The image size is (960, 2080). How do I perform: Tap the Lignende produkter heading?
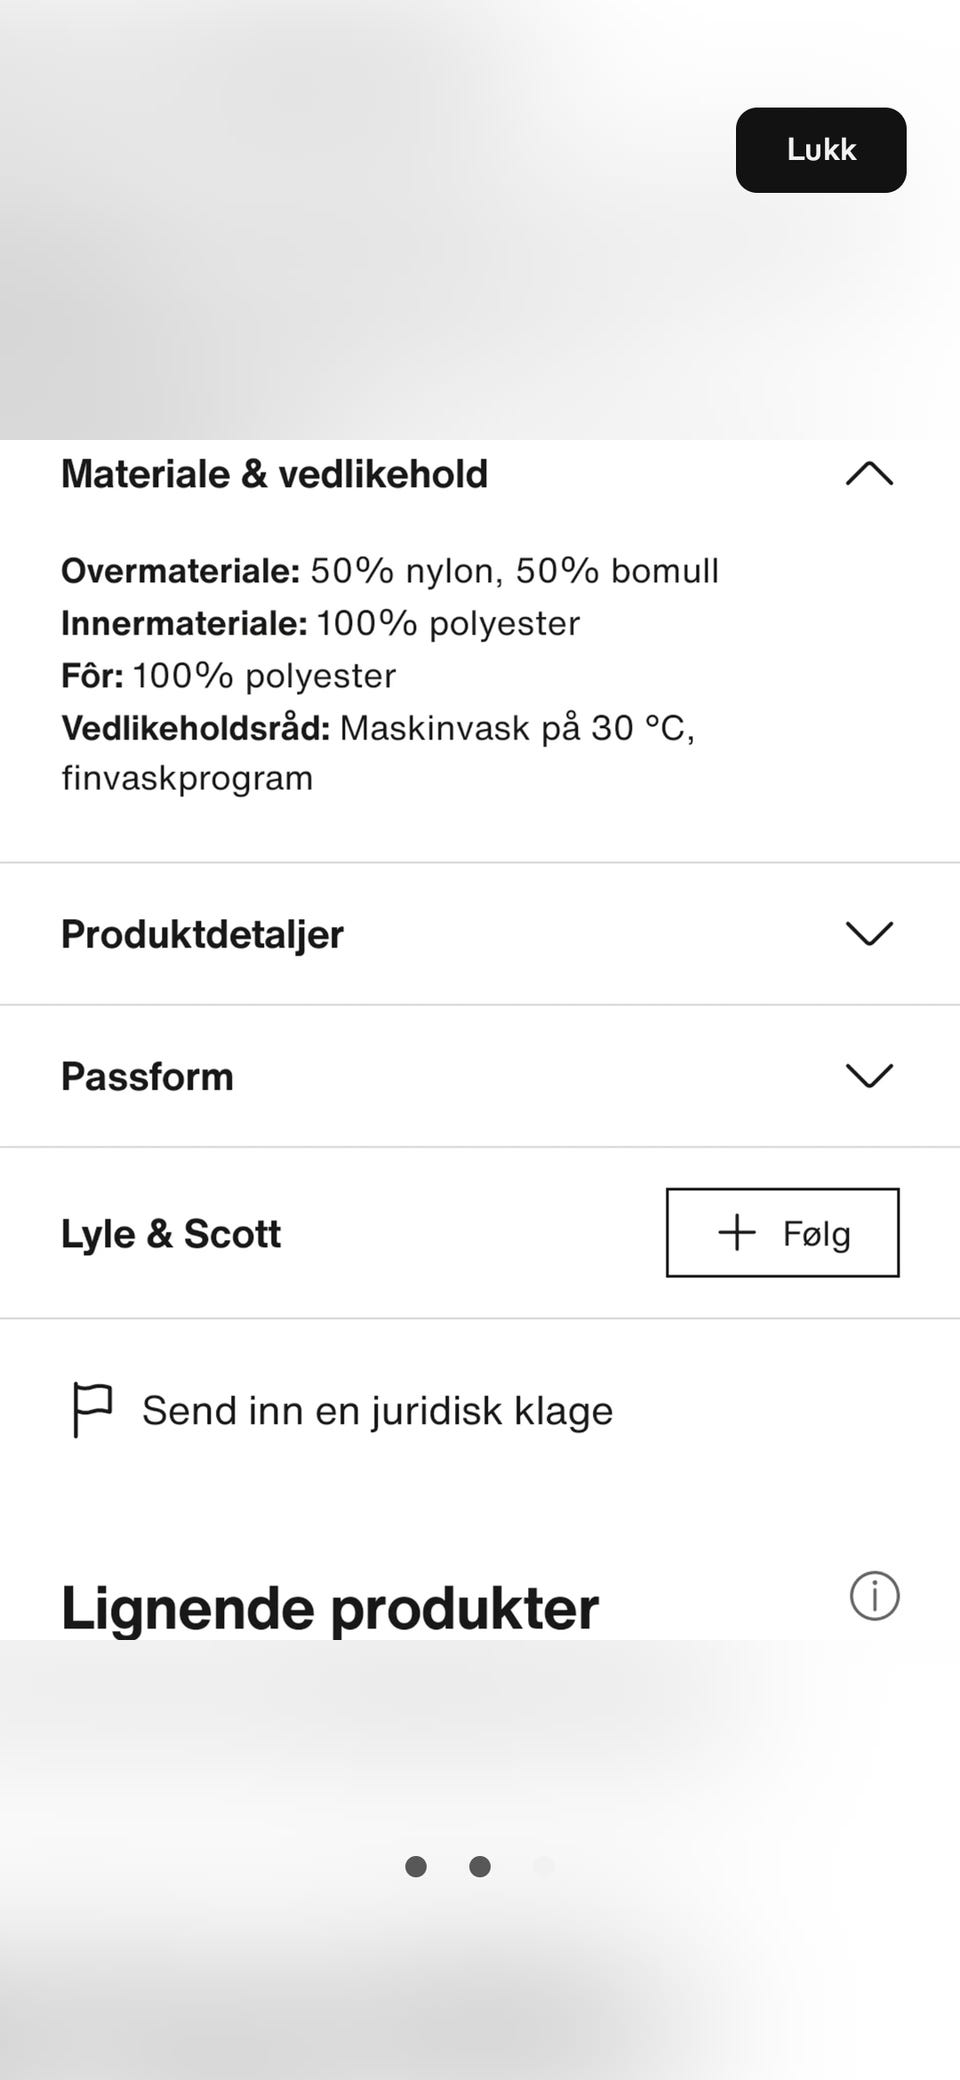click(329, 1608)
